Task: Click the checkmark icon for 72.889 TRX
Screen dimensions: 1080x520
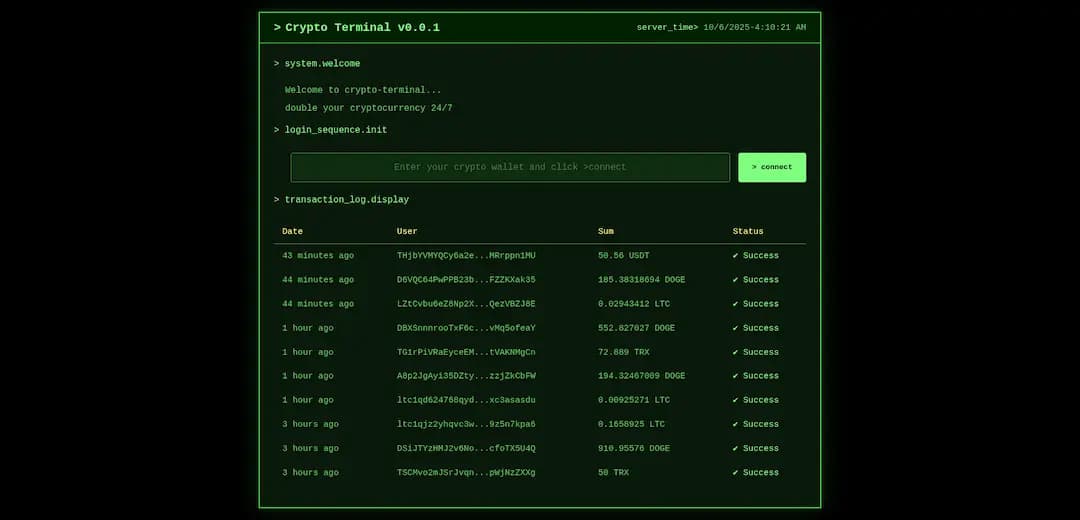Action: coord(736,352)
